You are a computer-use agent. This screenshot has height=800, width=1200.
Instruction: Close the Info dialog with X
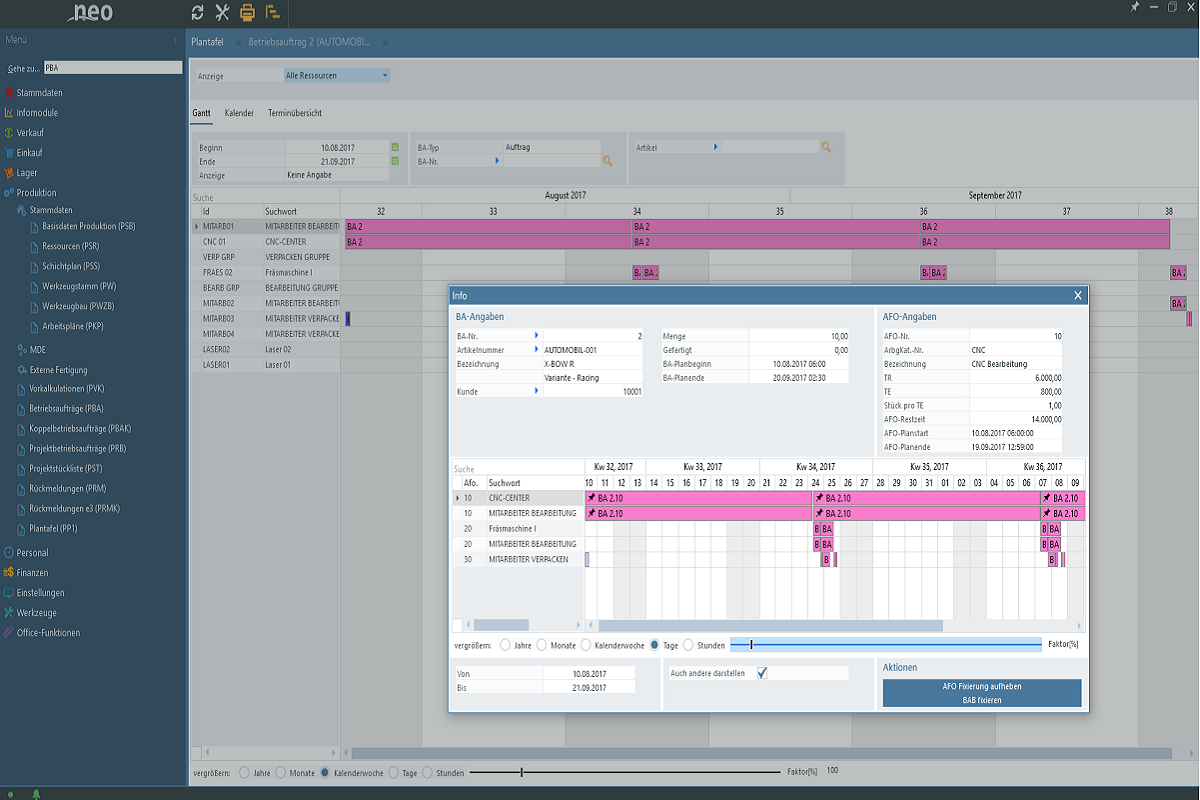(1077, 296)
